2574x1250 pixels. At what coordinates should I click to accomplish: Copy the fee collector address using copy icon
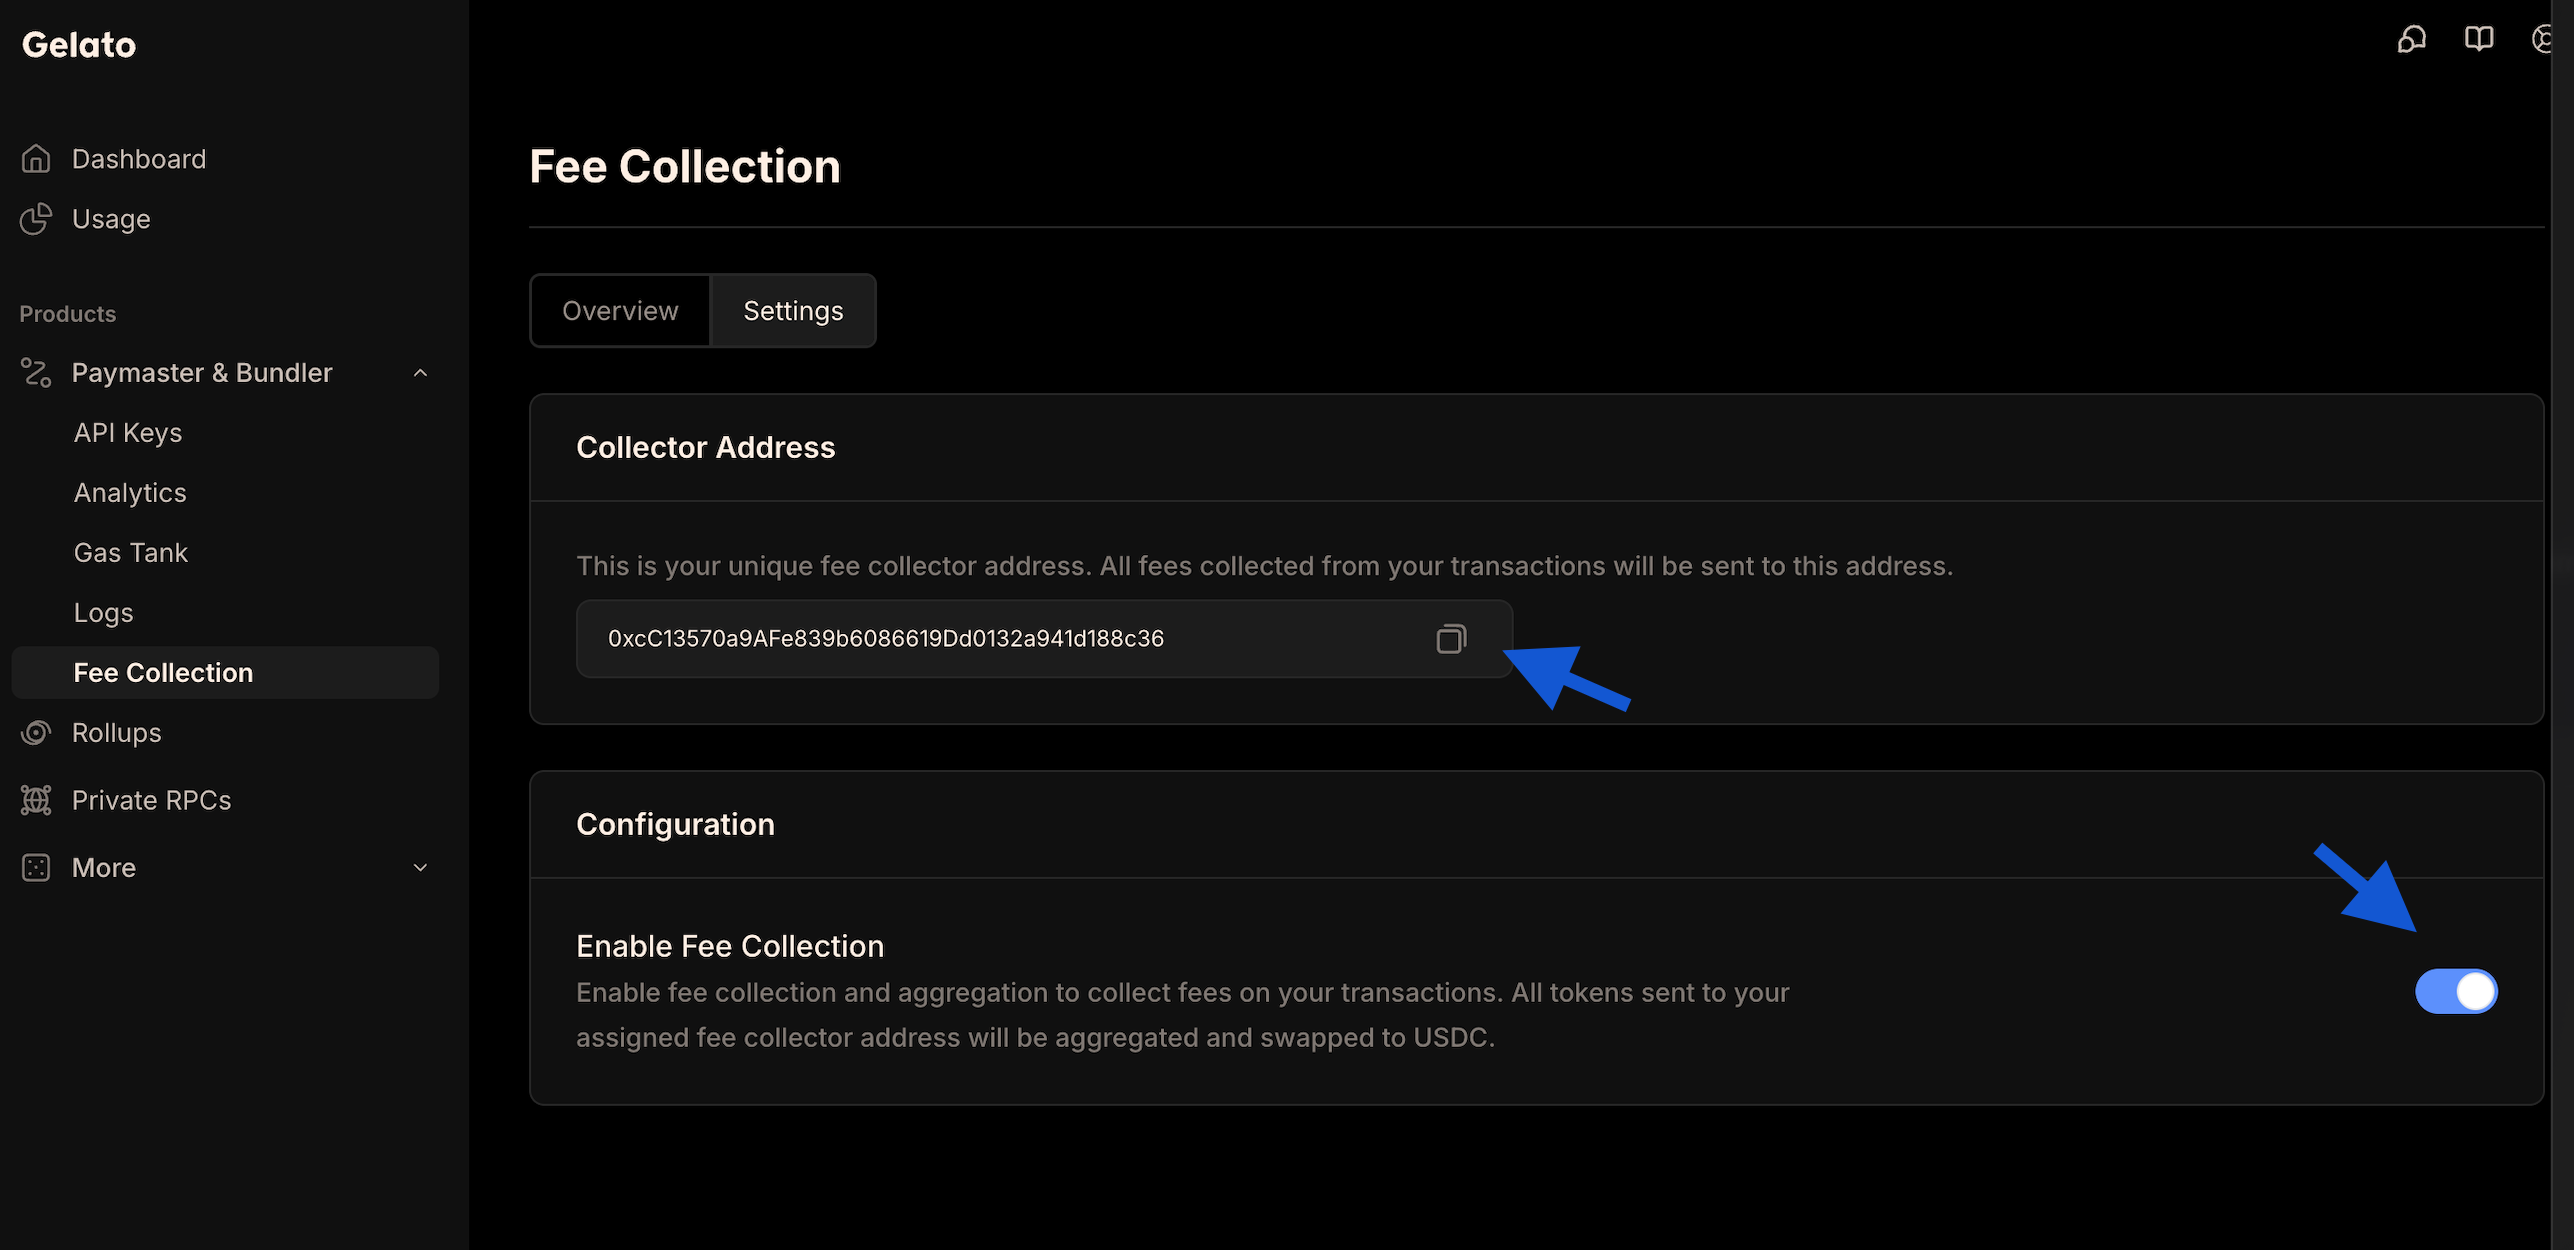(1451, 638)
